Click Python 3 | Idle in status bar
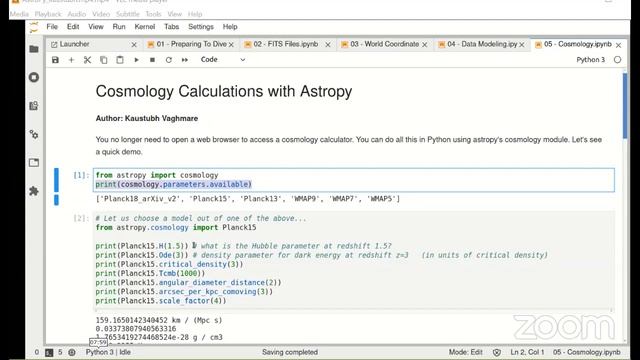Image resolution: width=640 pixels, height=360 pixels. 108,352
